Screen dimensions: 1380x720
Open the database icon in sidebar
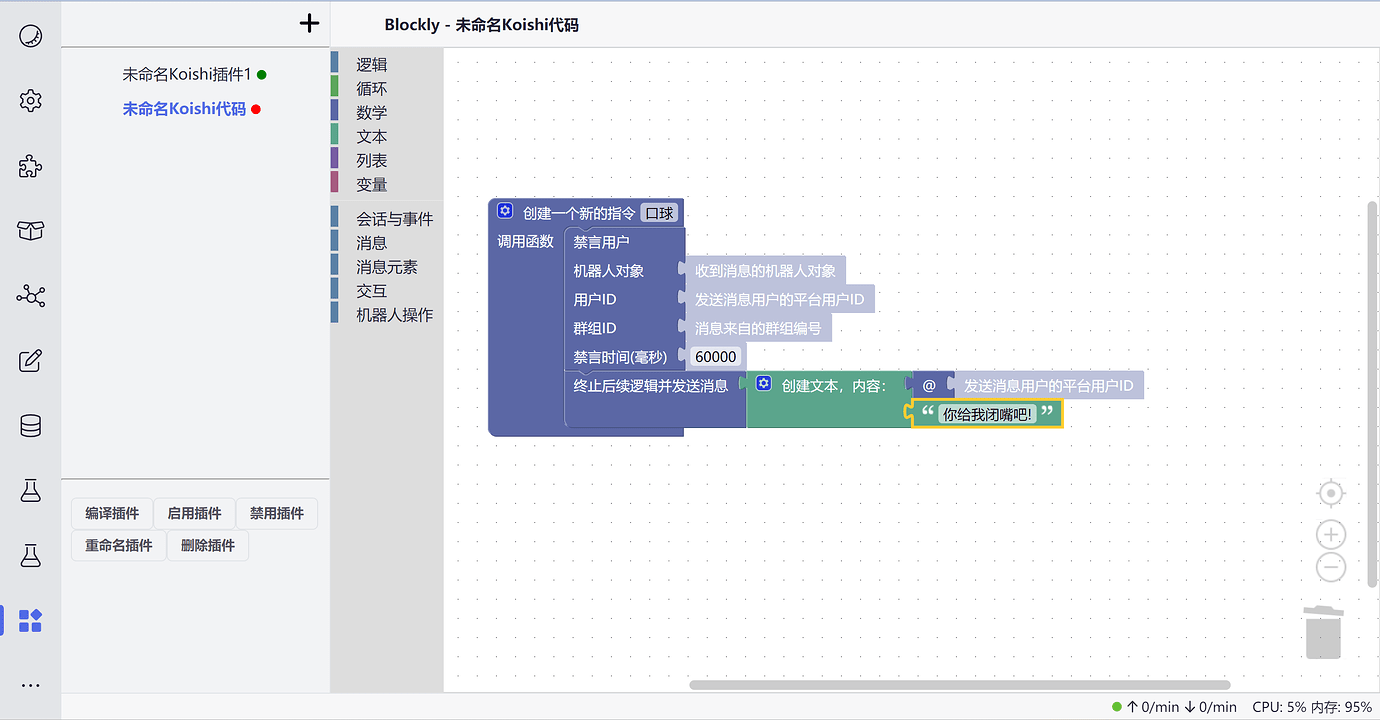31,426
